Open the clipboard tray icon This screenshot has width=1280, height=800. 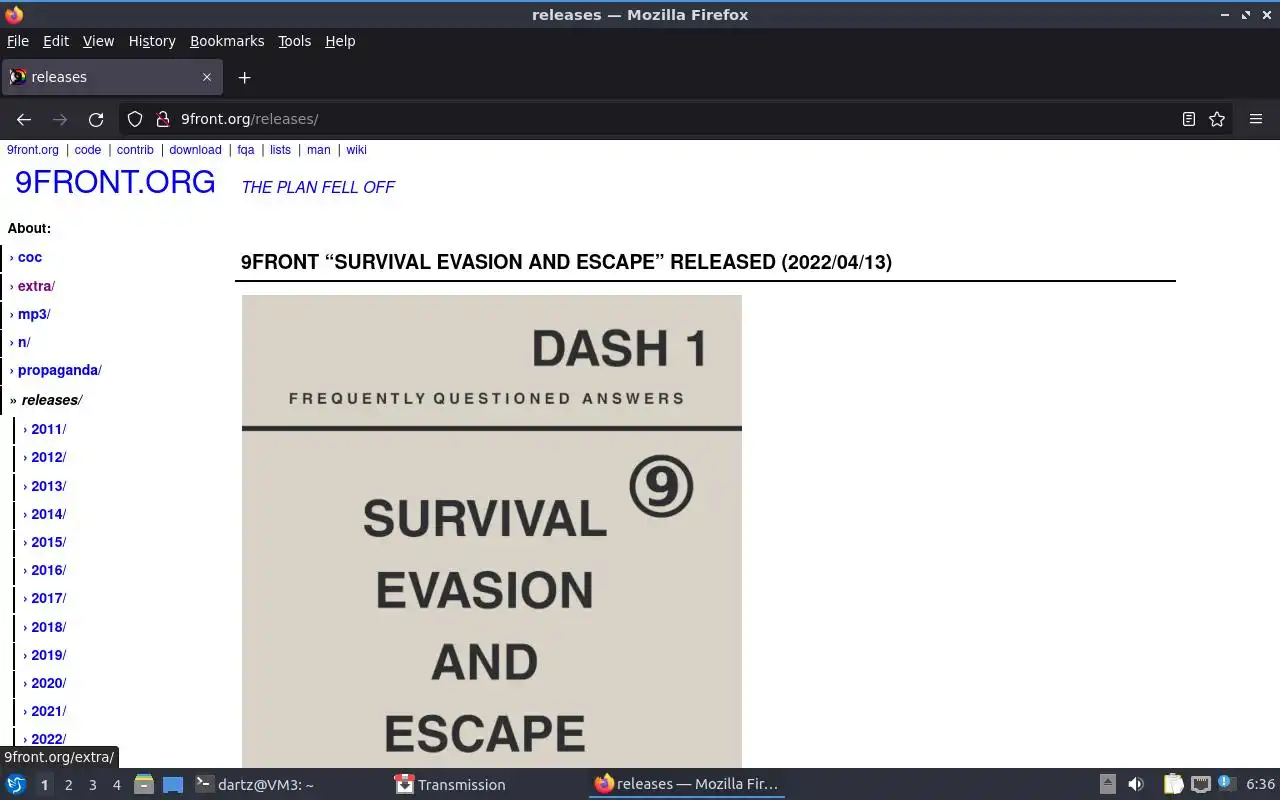point(1173,785)
